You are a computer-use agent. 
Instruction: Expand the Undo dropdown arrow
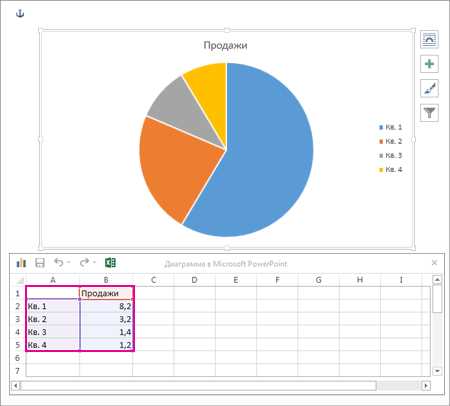(x=69, y=263)
